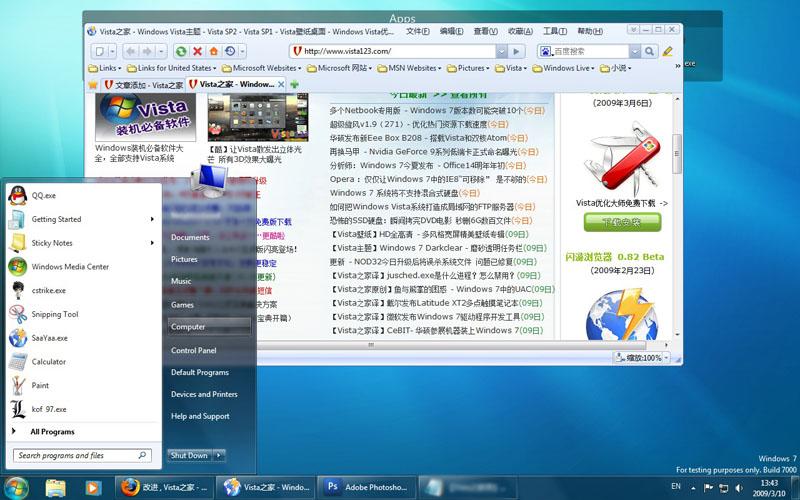Expand the Shut Down options arrow

[x=220, y=455]
